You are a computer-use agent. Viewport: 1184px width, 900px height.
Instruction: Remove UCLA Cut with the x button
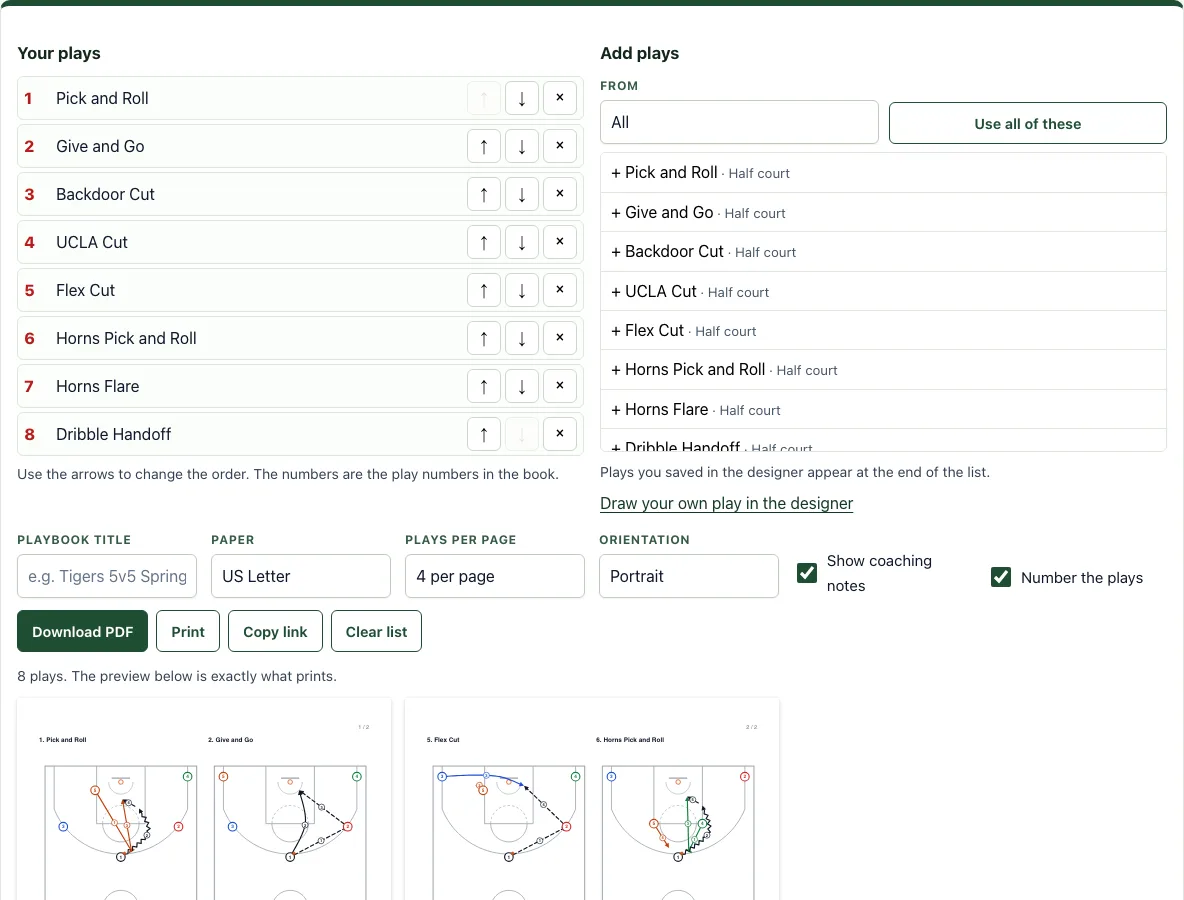(x=560, y=242)
